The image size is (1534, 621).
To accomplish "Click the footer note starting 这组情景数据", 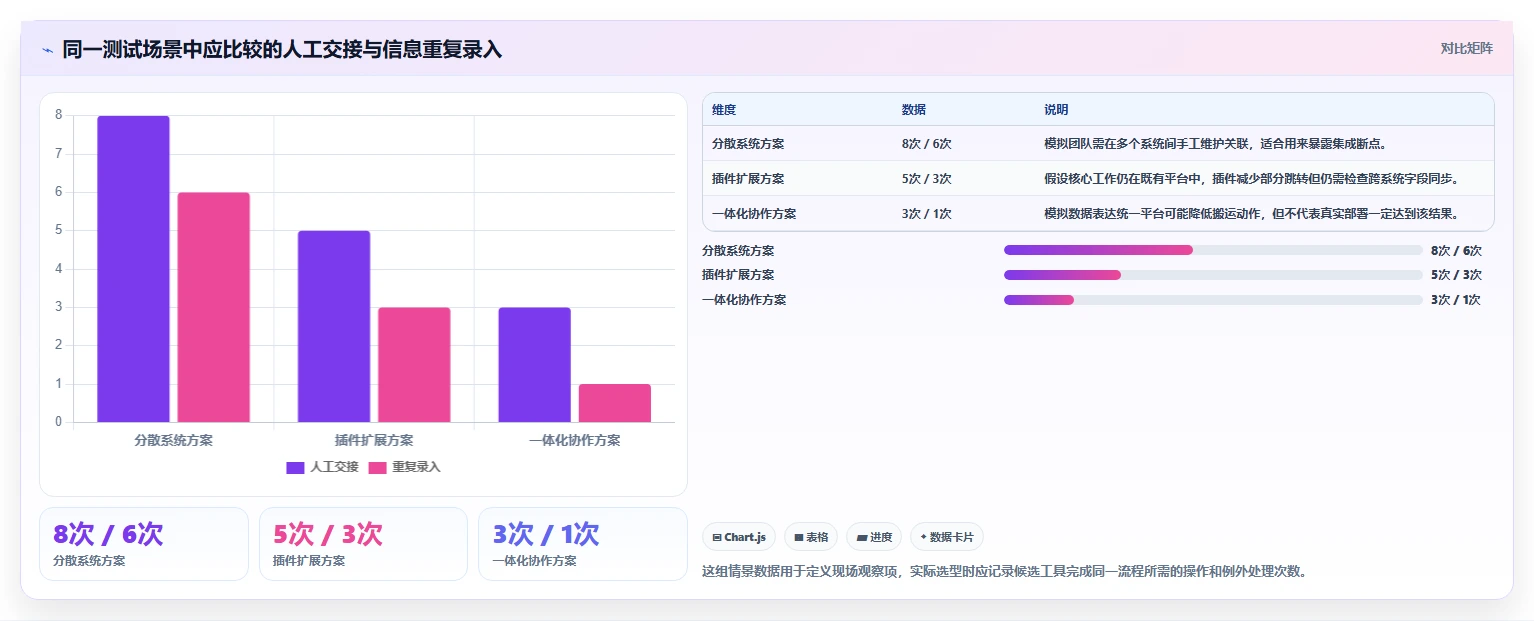I will pos(1005,572).
